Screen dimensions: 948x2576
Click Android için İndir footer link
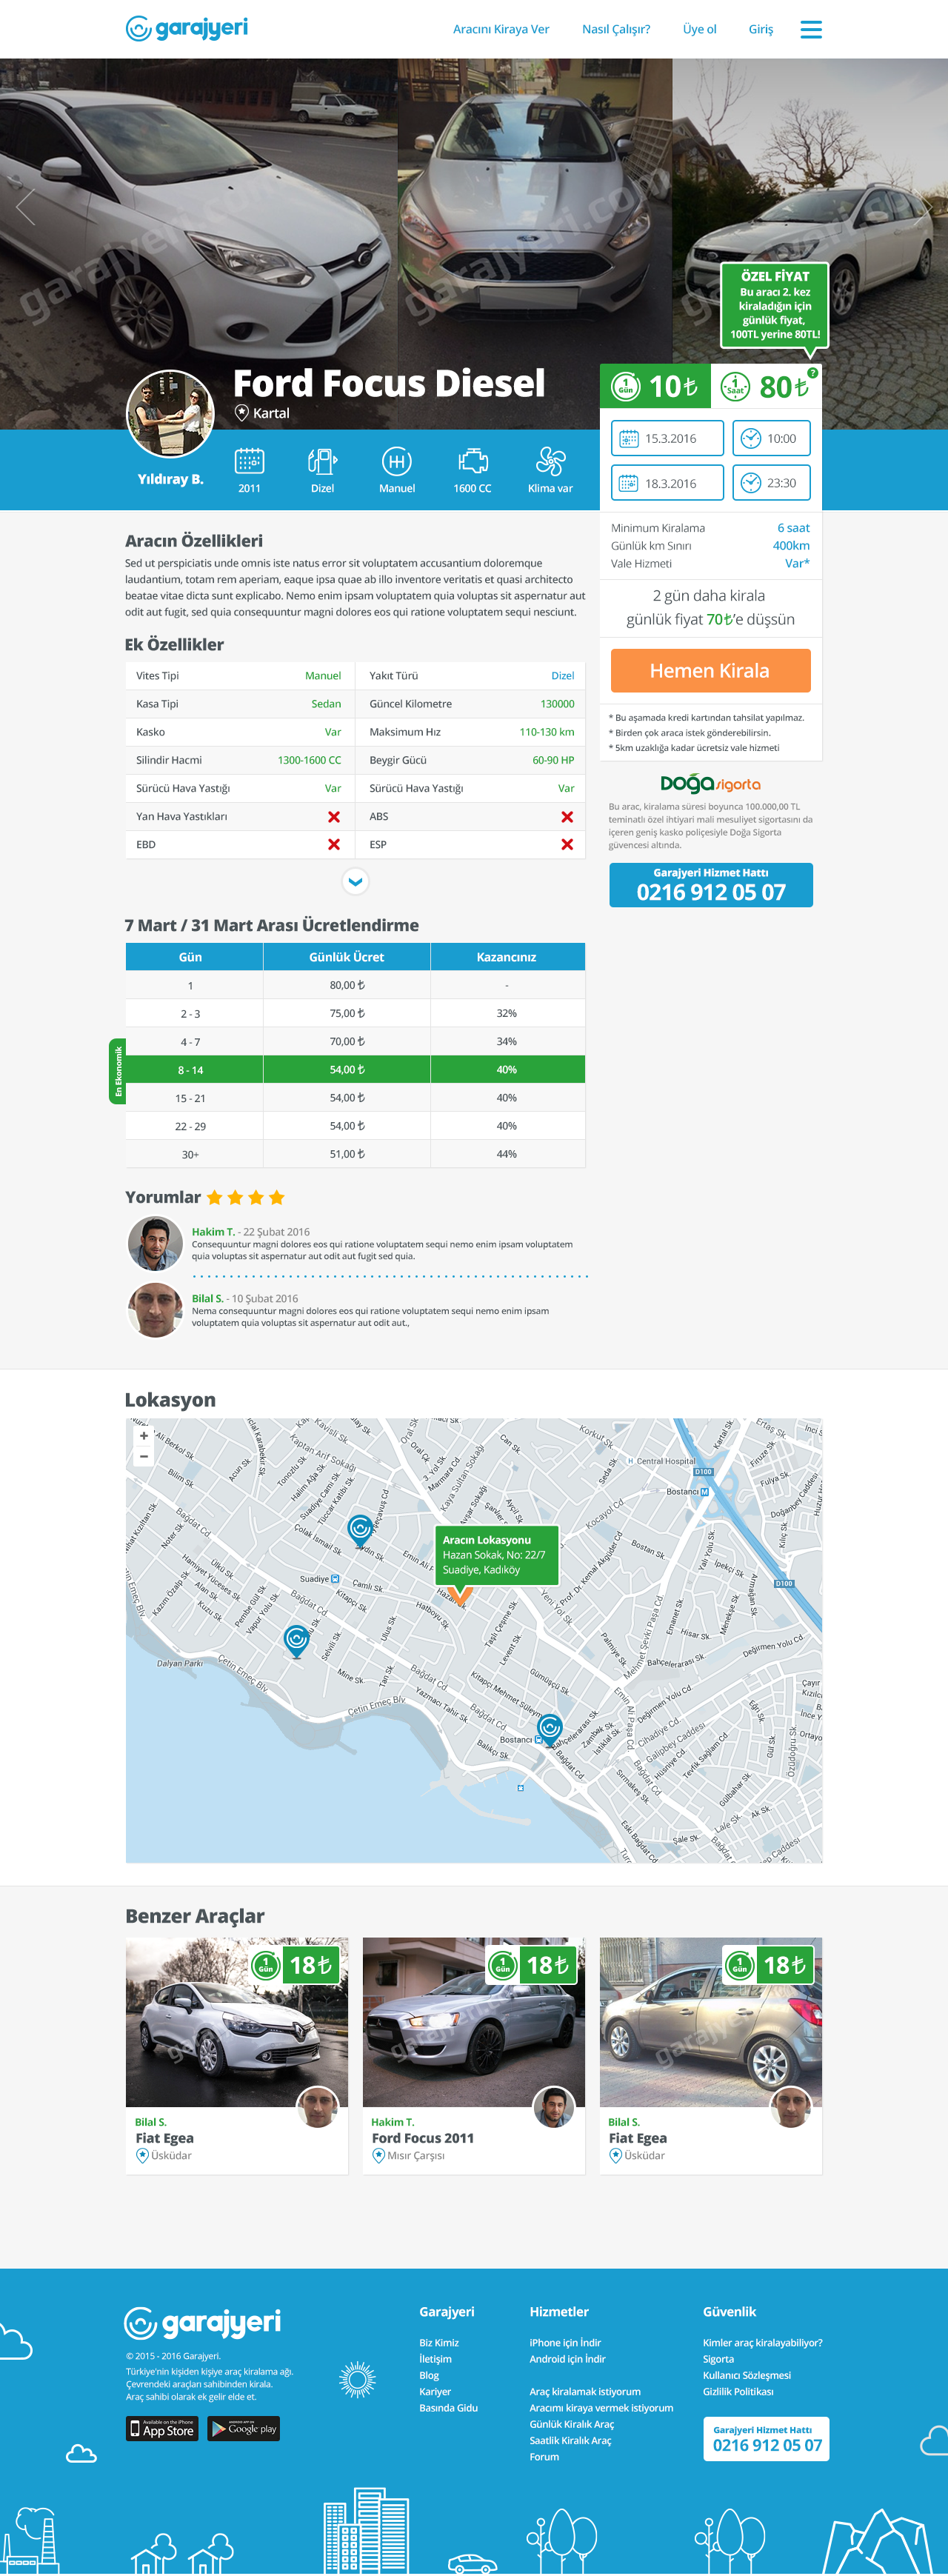click(x=567, y=2358)
